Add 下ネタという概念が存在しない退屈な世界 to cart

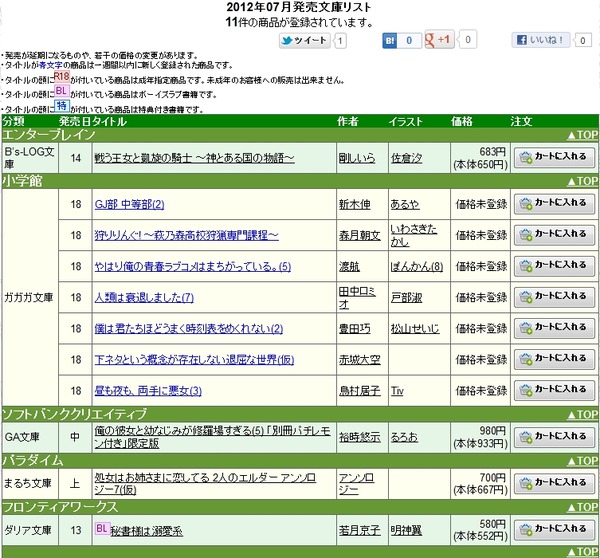pyautogui.click(x=554, y=359)
